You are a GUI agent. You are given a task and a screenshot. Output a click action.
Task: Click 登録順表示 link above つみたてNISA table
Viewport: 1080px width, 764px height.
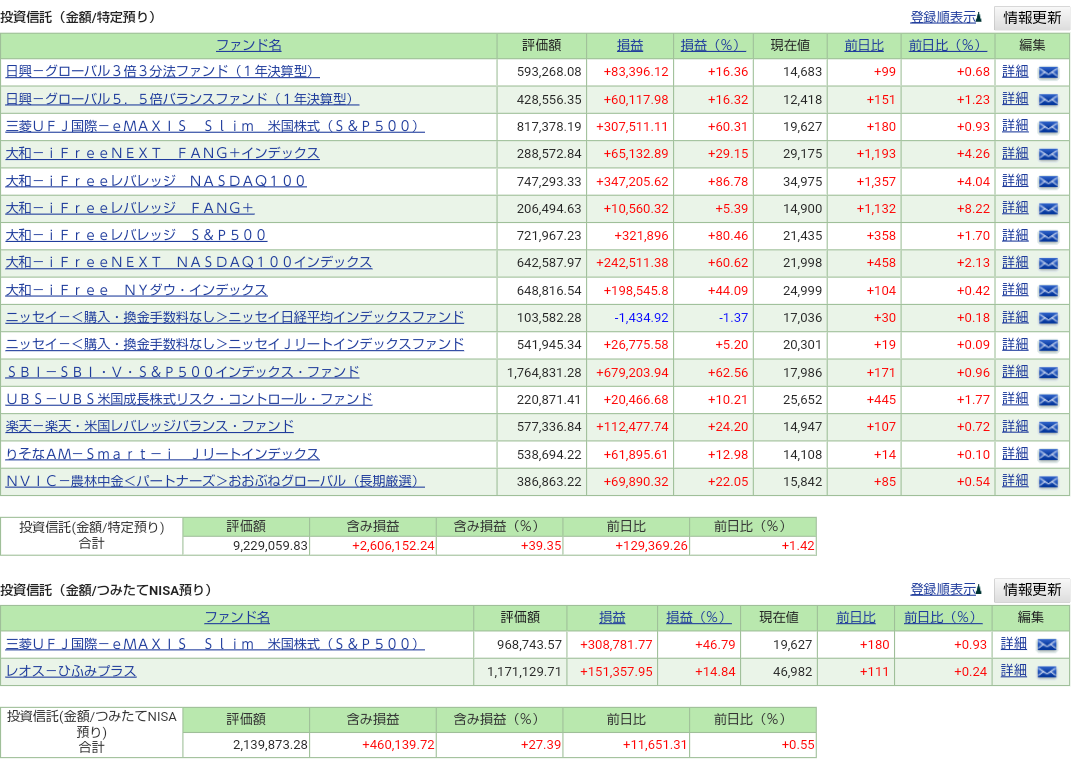coord(943,589)
